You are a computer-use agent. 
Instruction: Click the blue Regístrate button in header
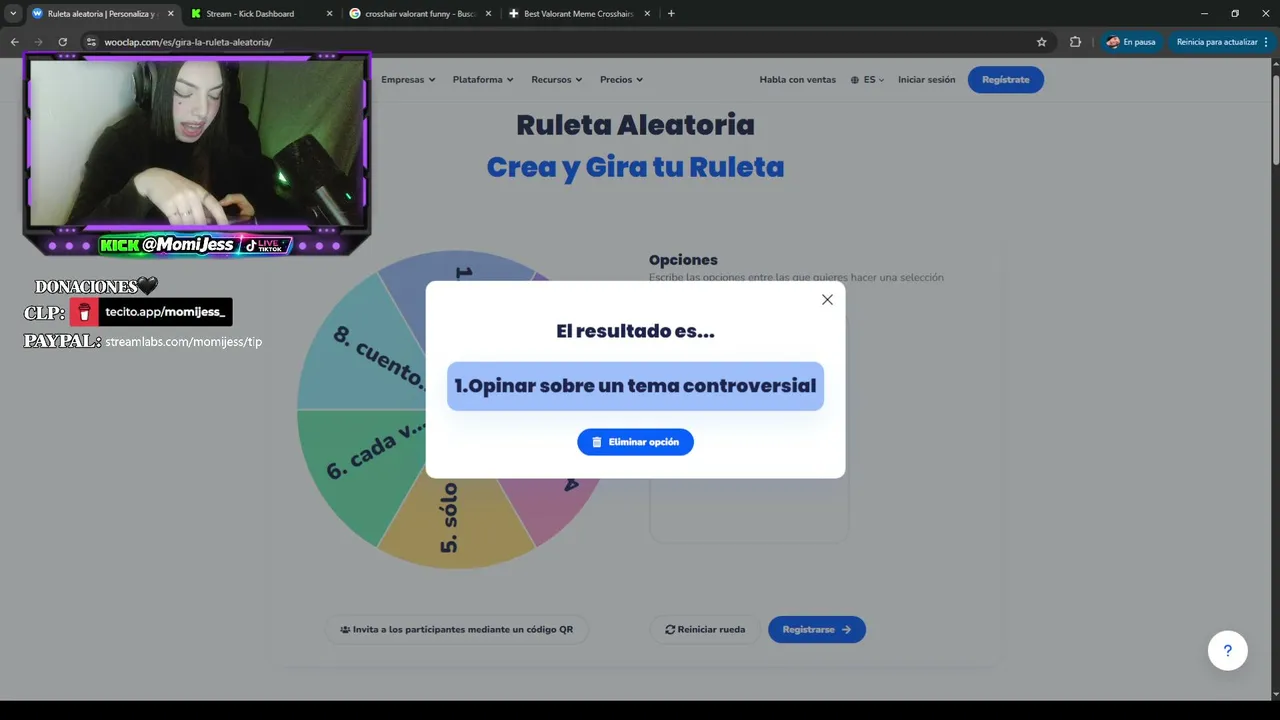pyautogui.click(x=1005, y=80)
